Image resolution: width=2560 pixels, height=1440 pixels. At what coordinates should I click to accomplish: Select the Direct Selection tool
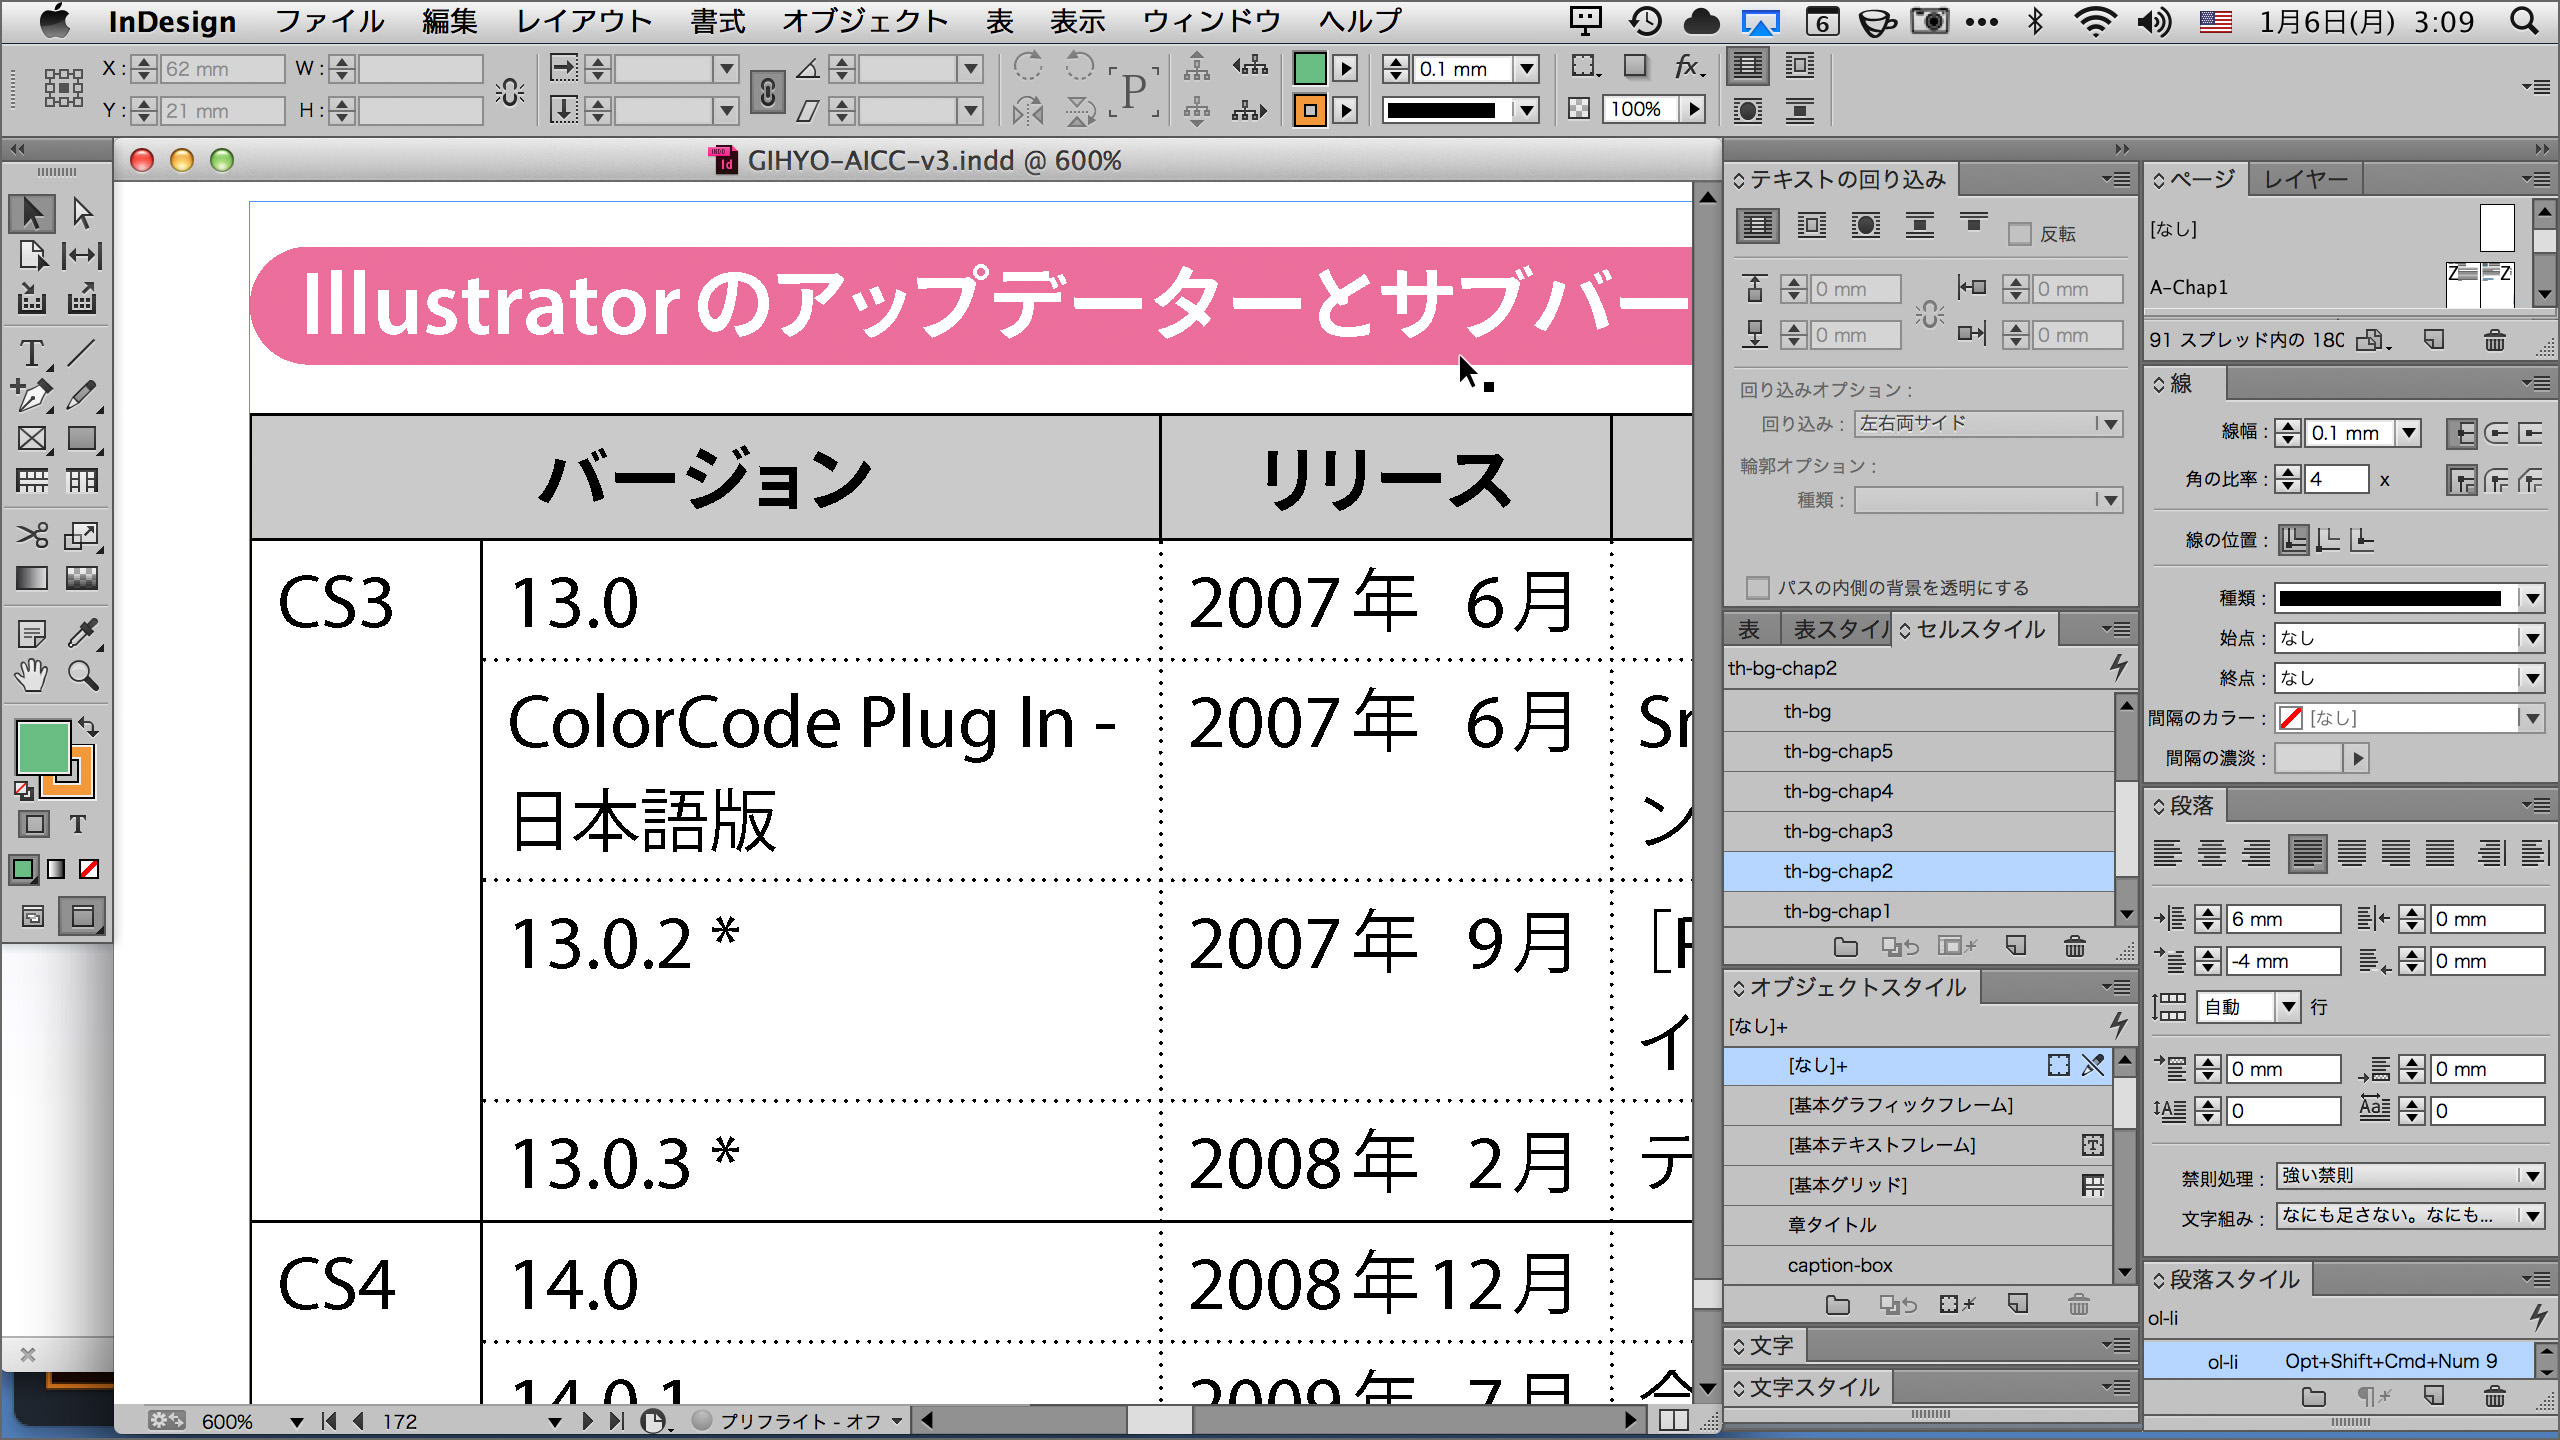(x=82, y=213)
